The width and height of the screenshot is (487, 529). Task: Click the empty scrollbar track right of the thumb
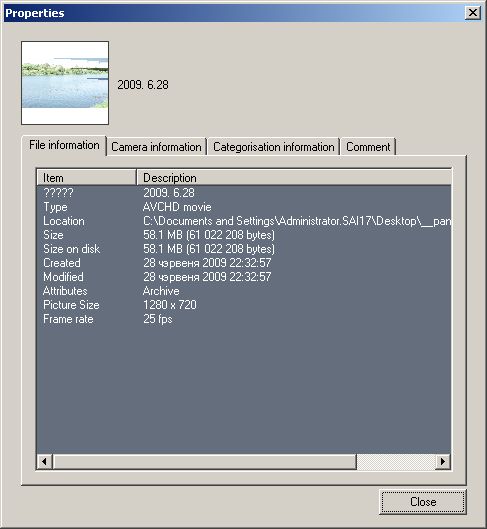396,461
